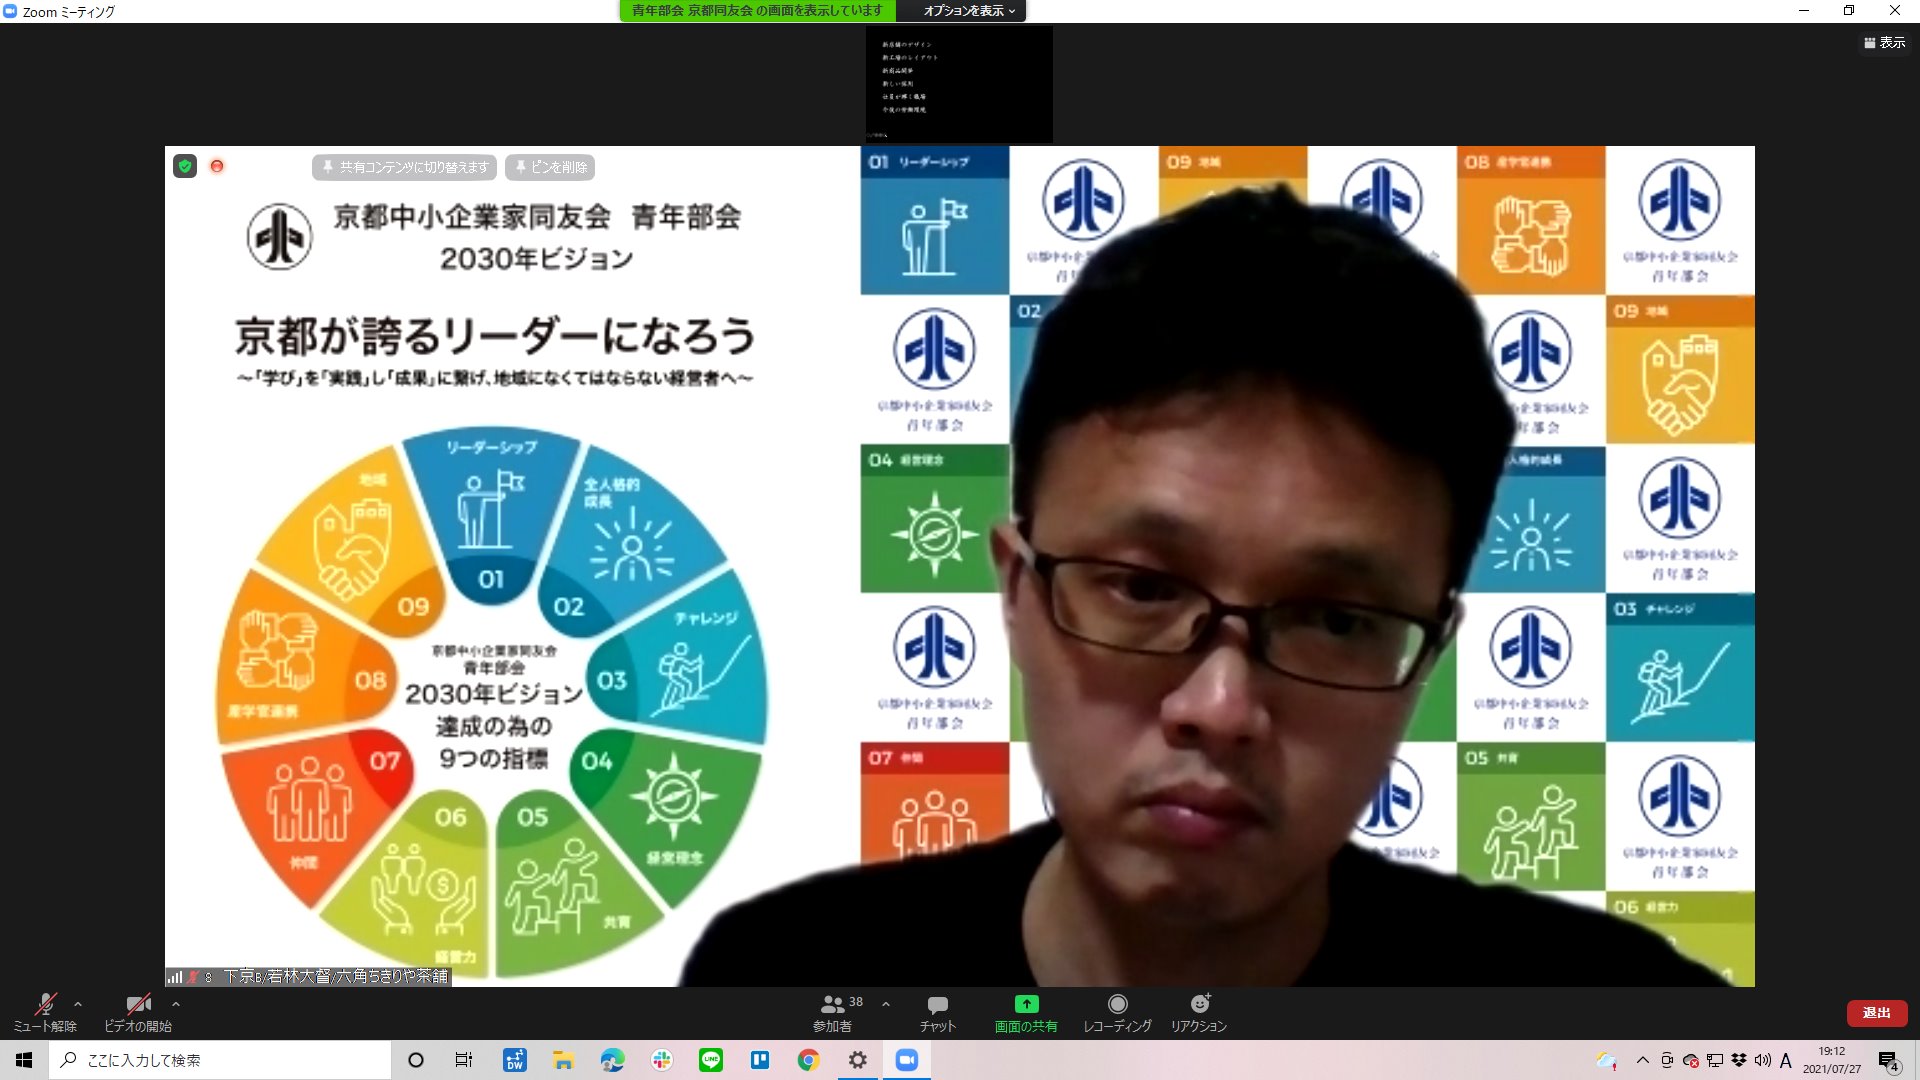
Task: Click the participant name label 下京B/若林大智
Action: 335,976
